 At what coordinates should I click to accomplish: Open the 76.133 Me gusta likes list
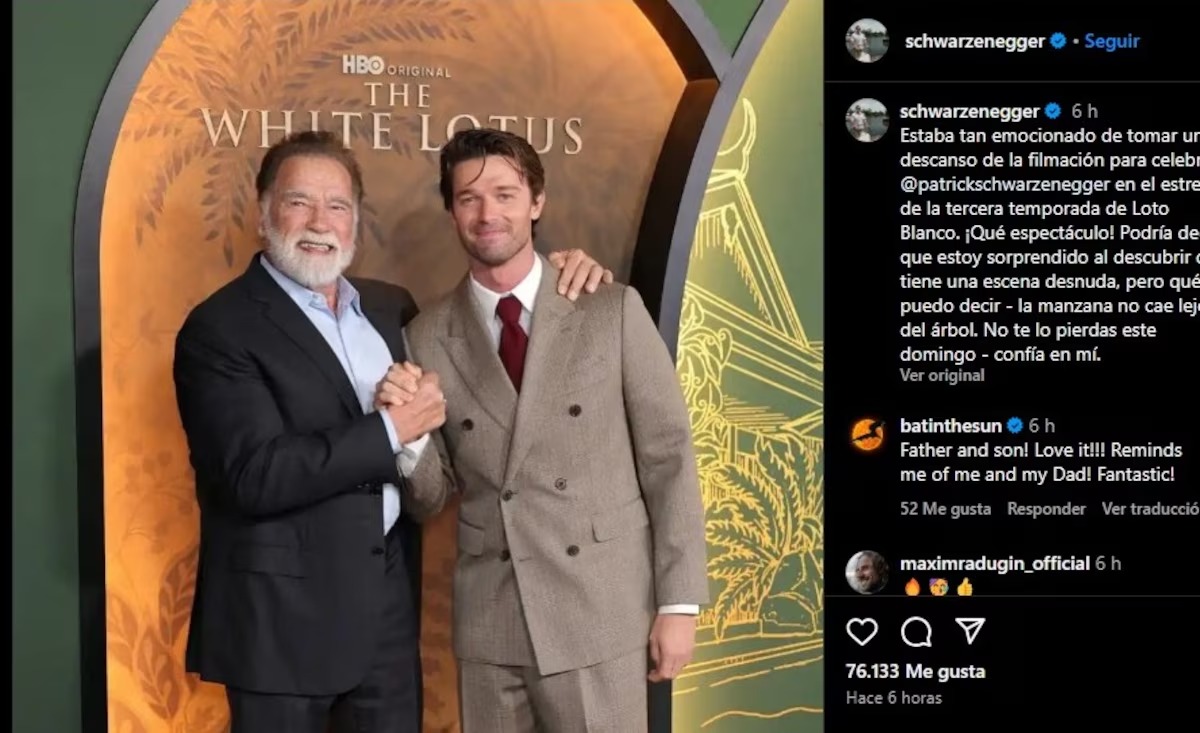tap(915, 671)
